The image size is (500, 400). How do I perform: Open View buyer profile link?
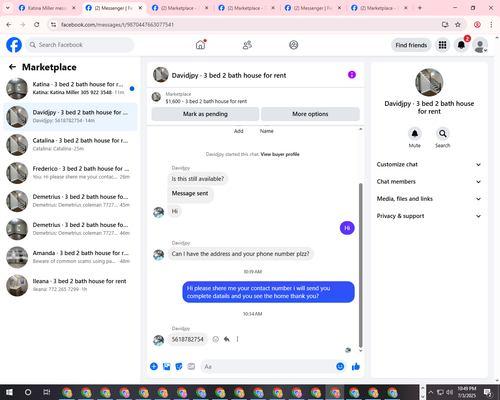pos(280,154)
